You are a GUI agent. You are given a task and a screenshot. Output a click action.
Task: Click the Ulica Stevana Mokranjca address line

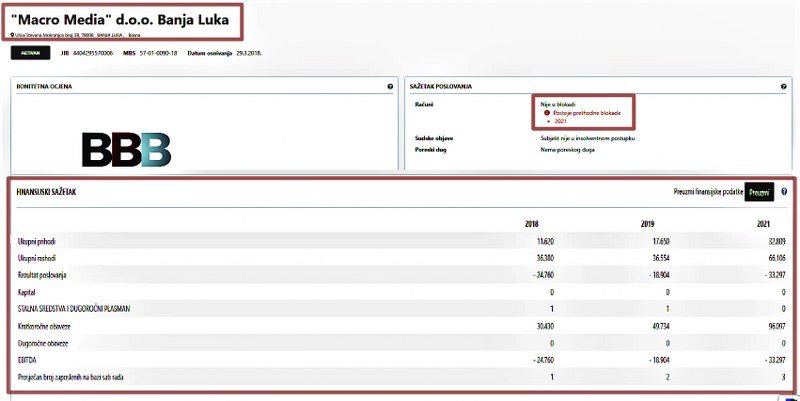[78, 35]
